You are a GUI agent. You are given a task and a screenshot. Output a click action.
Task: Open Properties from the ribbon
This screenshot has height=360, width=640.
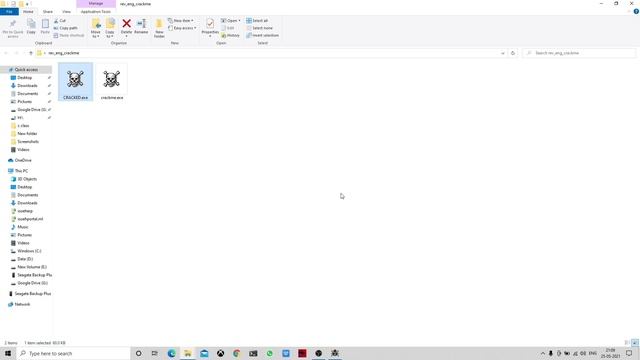click(210, 28)
